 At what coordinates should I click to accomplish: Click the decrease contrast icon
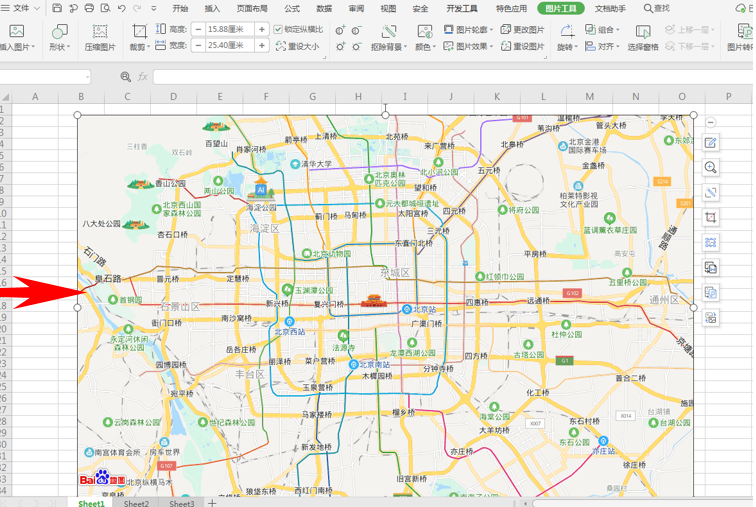coord(357,30)
